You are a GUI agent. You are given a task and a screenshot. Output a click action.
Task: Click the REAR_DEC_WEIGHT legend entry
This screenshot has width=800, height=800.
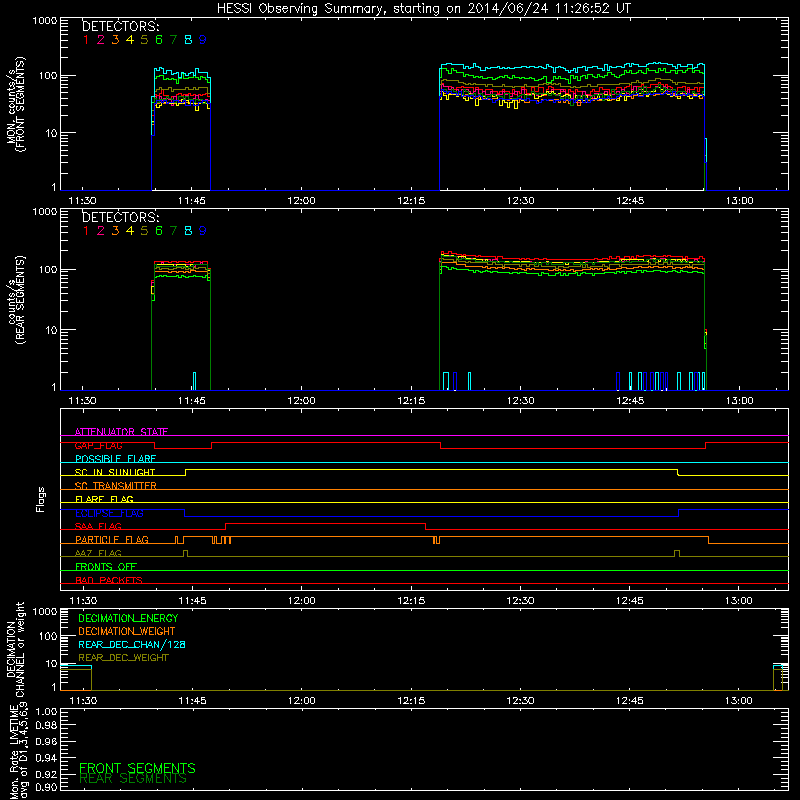[x=123, y=658]
